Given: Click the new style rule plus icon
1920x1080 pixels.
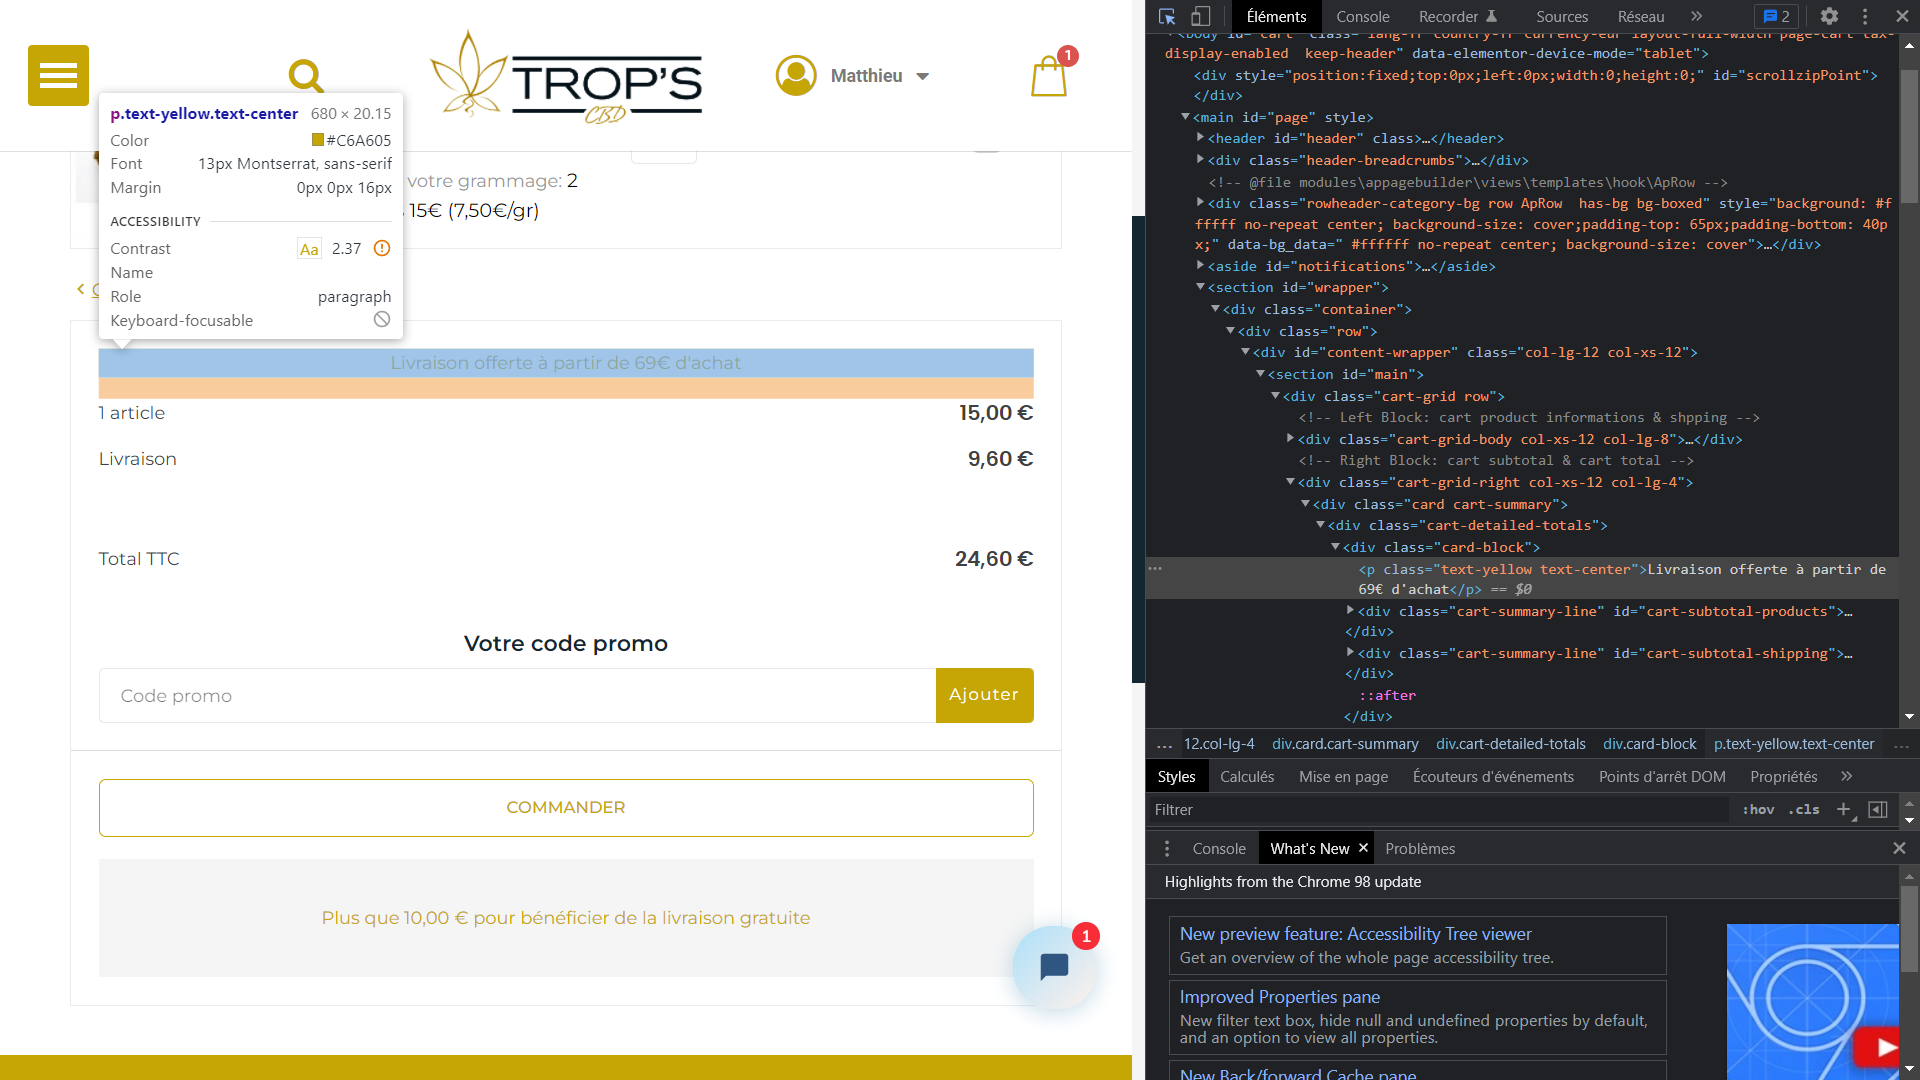Looking at the screenshot, I should pyautogui.click(x=1843, y=809).
